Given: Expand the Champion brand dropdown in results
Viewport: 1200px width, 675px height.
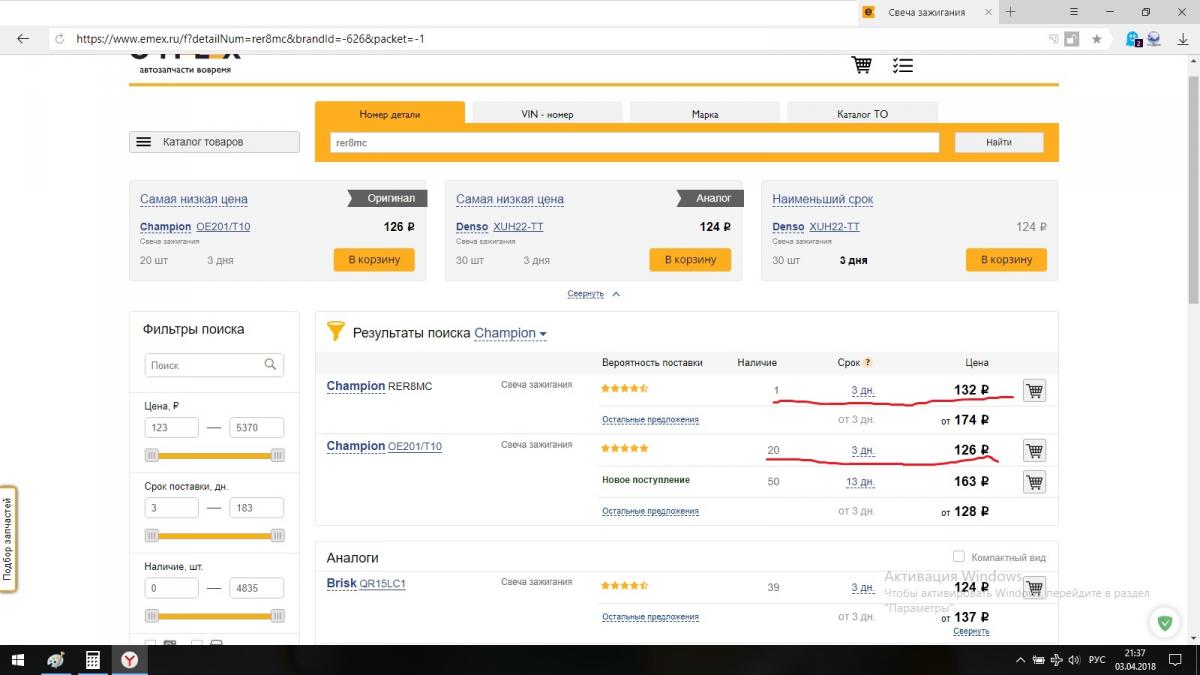Looking at the screenshot, I should pyautogui.click(x=511, y=333).
